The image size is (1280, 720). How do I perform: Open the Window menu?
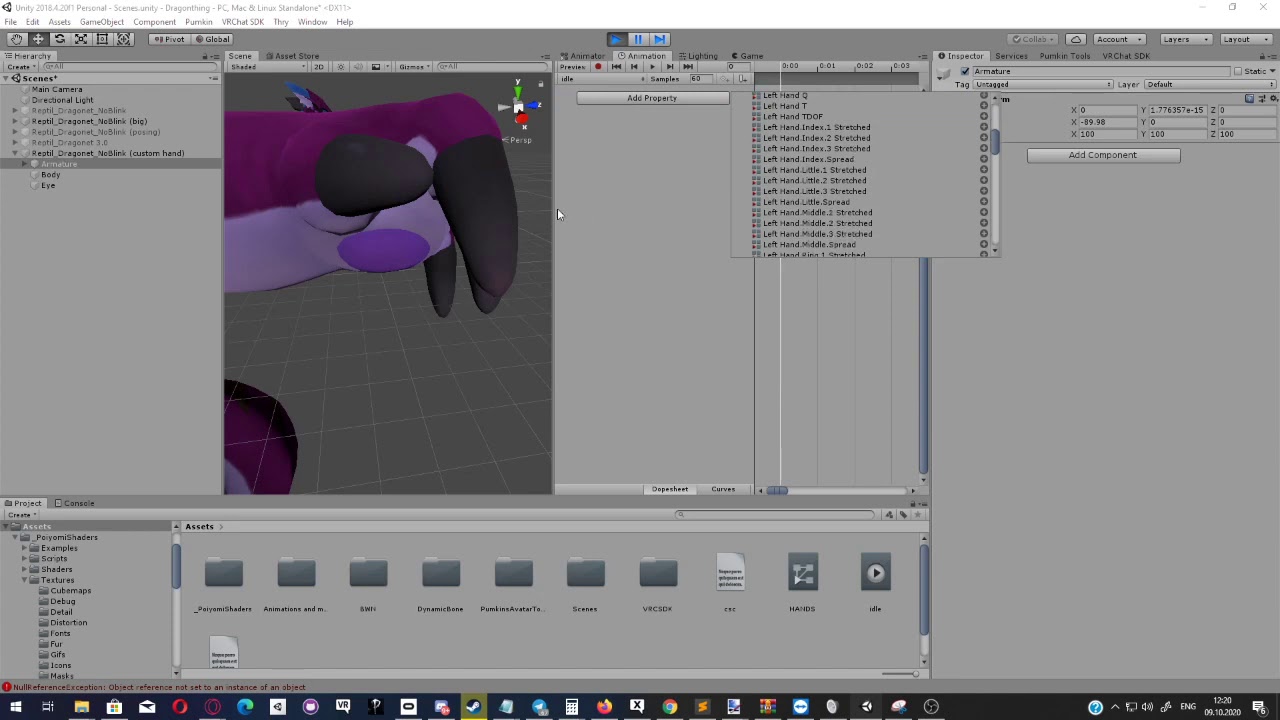(312, 22)
